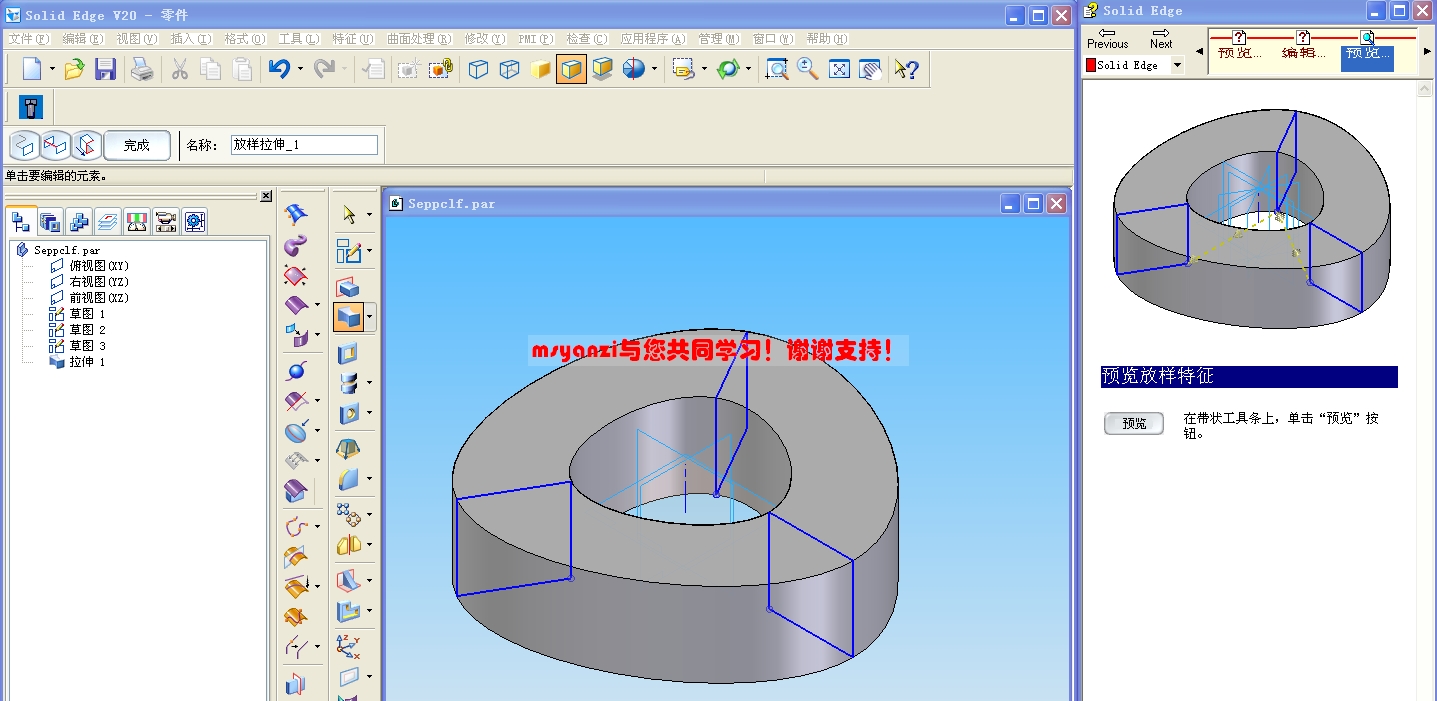Click Previous in the Solid Edge help window
1437x701 pixels.
tap(1108, 38)
